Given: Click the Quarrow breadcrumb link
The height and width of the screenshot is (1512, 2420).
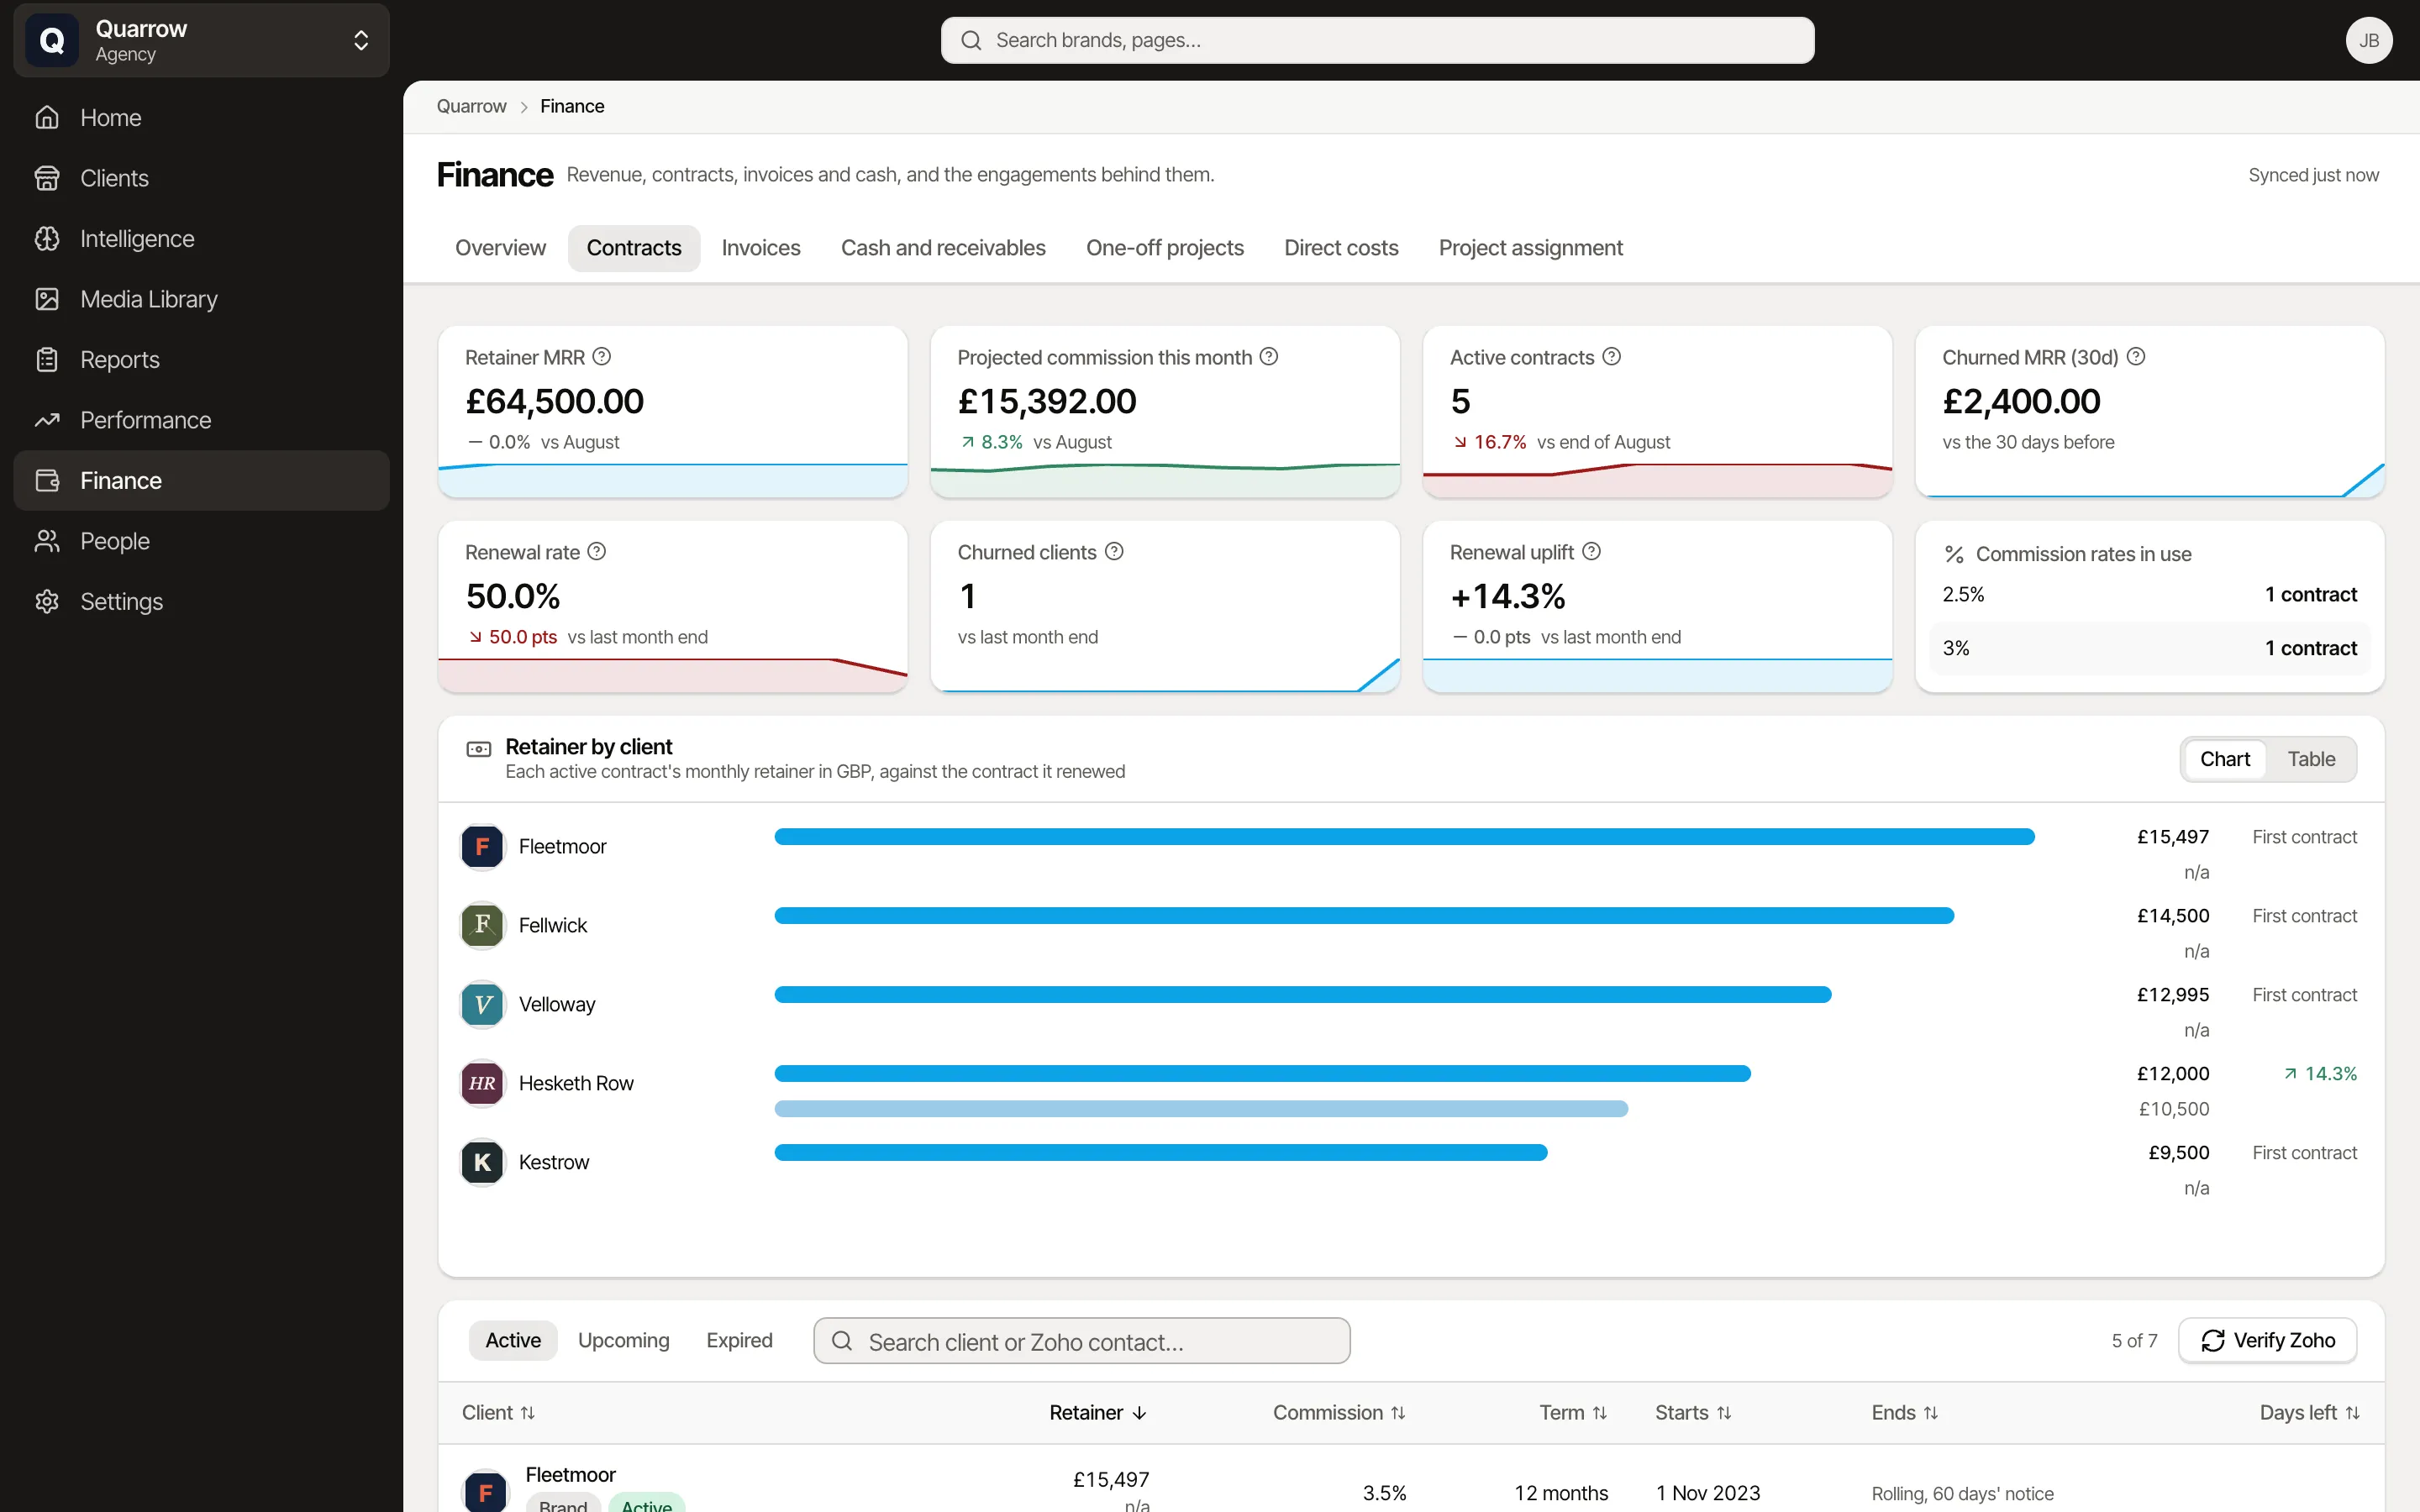Looking at the screenshot, I should [471, 106].
